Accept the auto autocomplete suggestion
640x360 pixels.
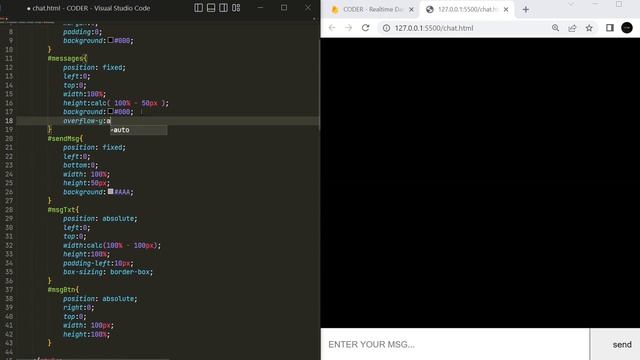138,130
